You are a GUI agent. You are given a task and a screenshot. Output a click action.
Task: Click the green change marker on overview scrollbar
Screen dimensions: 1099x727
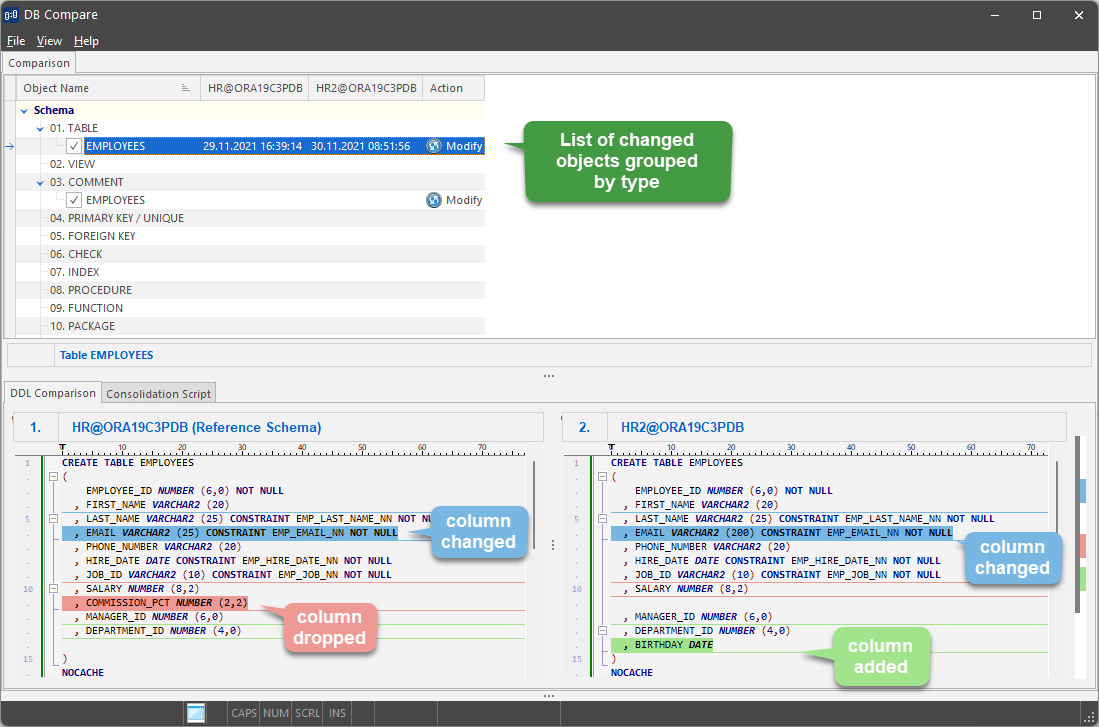(1083, 578)
